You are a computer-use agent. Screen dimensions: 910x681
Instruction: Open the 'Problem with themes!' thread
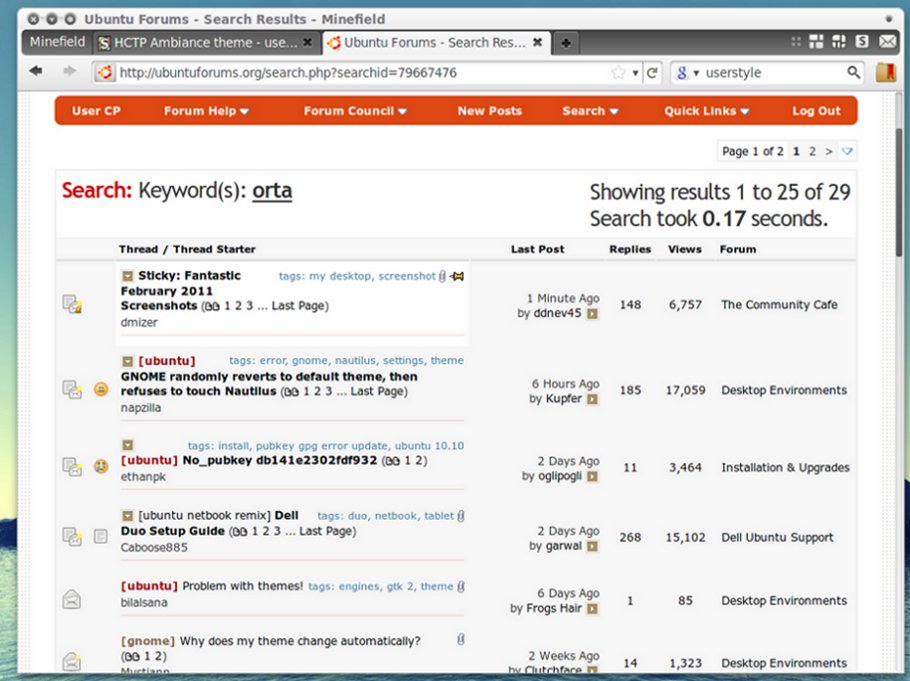(x=242, y=586)
